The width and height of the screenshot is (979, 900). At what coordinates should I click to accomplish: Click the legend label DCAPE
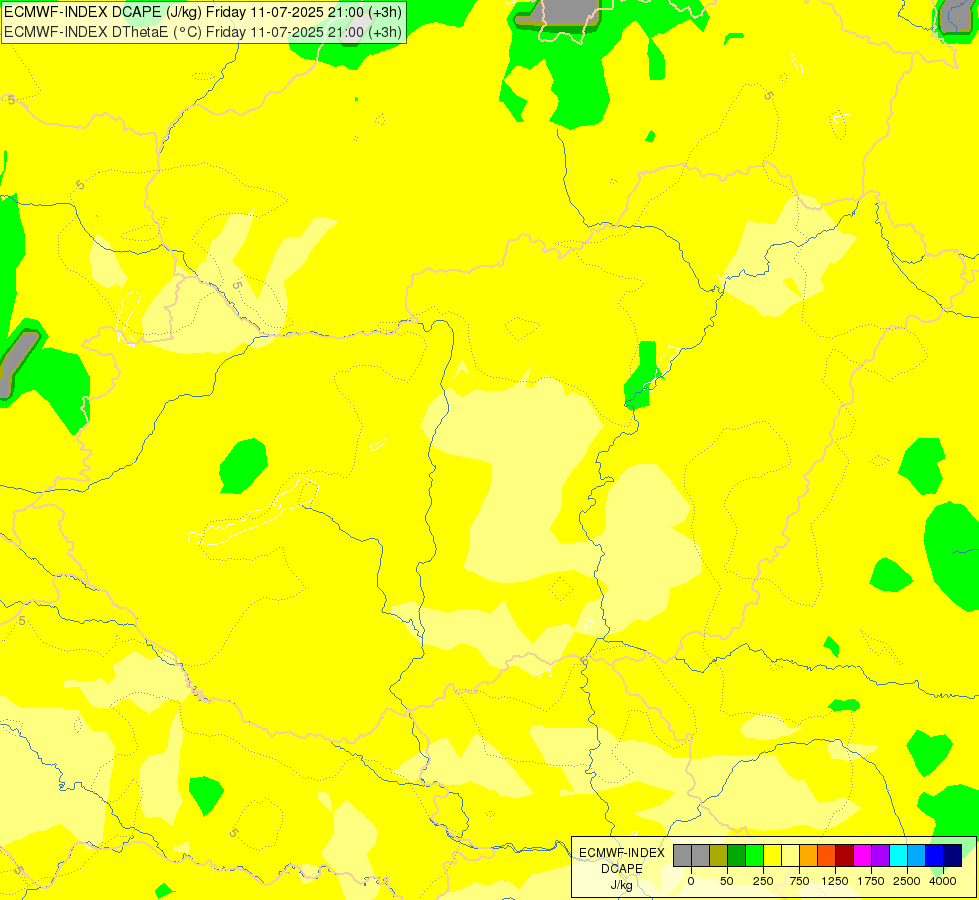click(x=622, y=869)
